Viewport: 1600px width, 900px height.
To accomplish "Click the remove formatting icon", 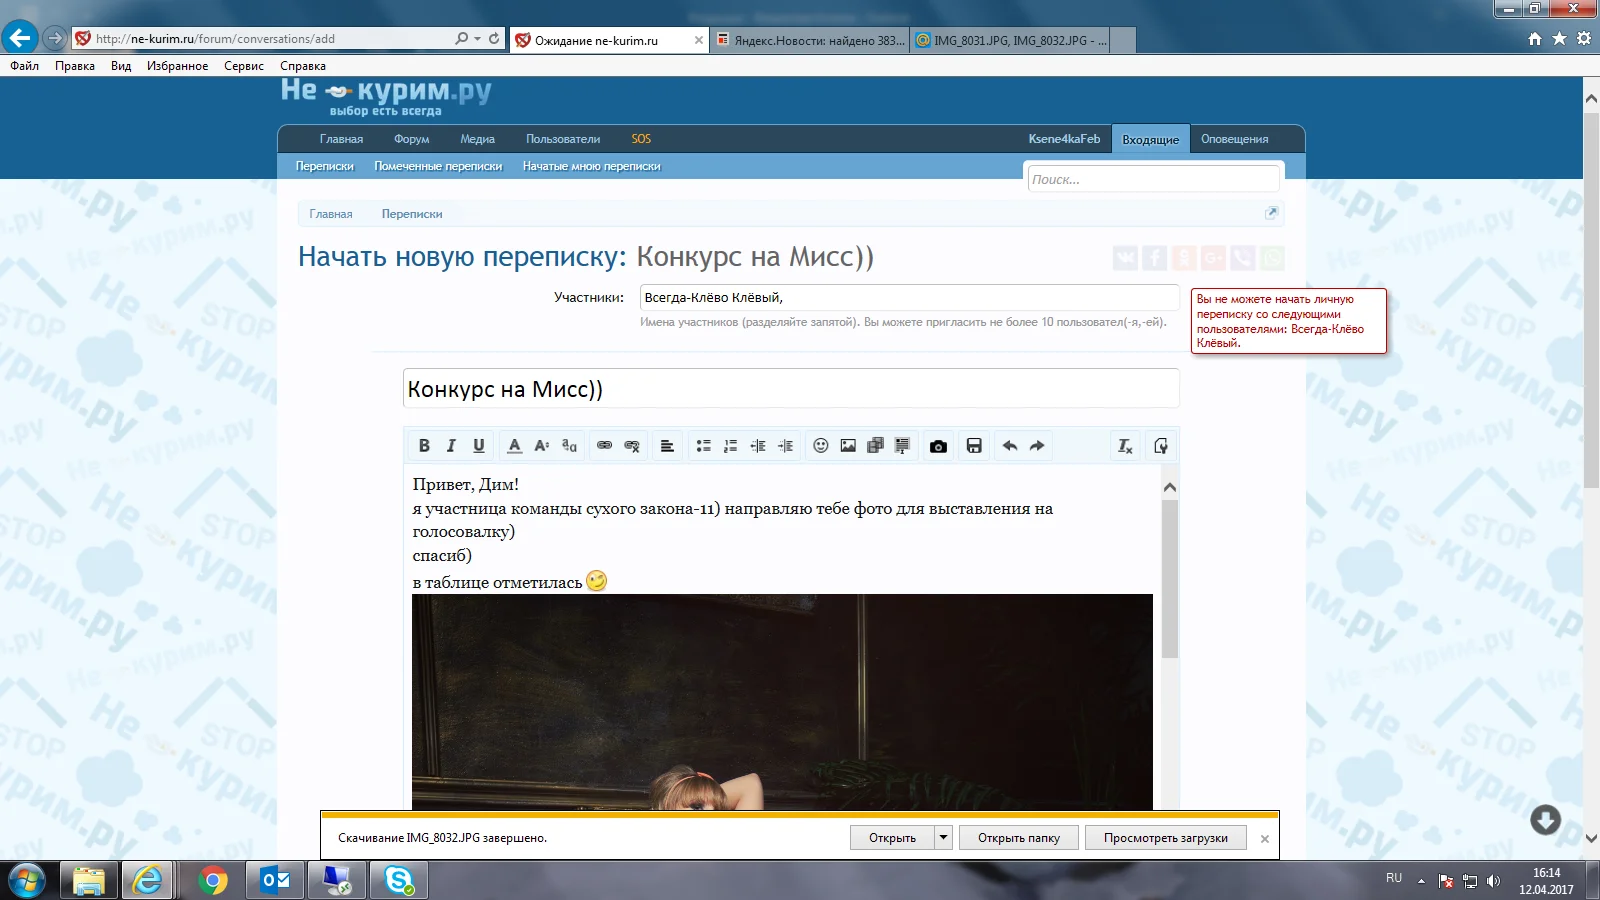I will click(1125, 446).
